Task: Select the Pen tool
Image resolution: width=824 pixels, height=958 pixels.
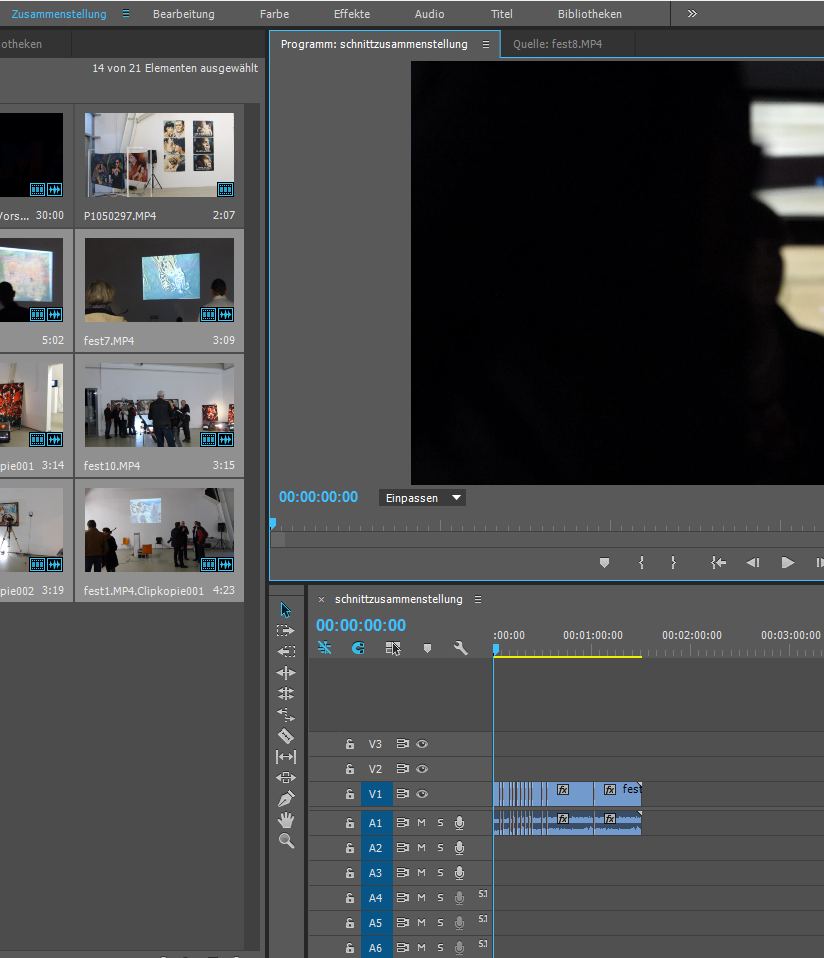Action: pyautogui.click(x=286, y=799)
